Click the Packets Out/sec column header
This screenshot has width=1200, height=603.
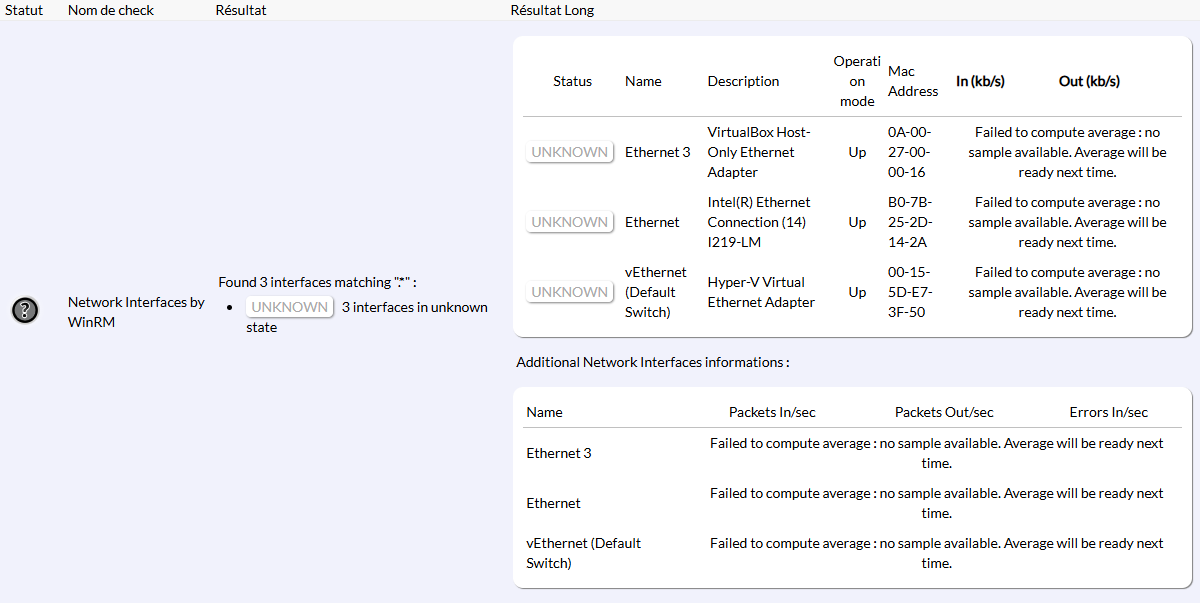click(944, 412)
